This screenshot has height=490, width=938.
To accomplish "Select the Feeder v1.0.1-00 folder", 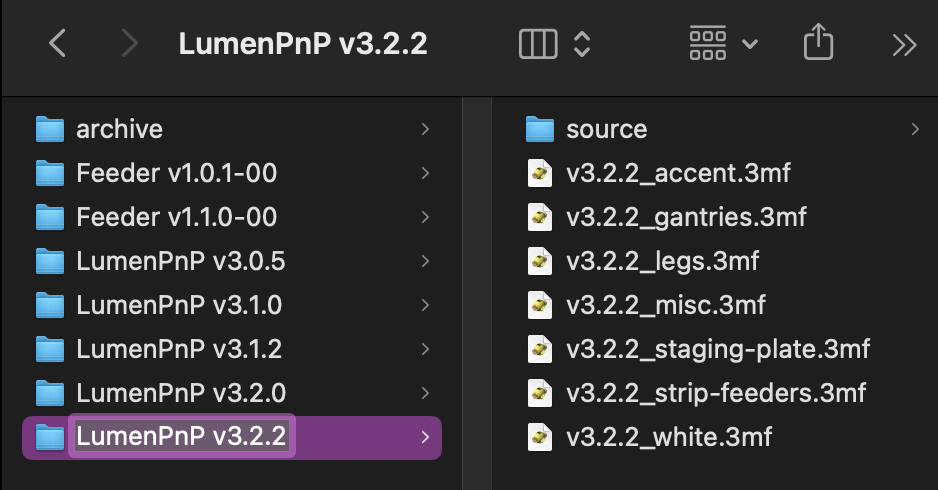I will 176,173.
